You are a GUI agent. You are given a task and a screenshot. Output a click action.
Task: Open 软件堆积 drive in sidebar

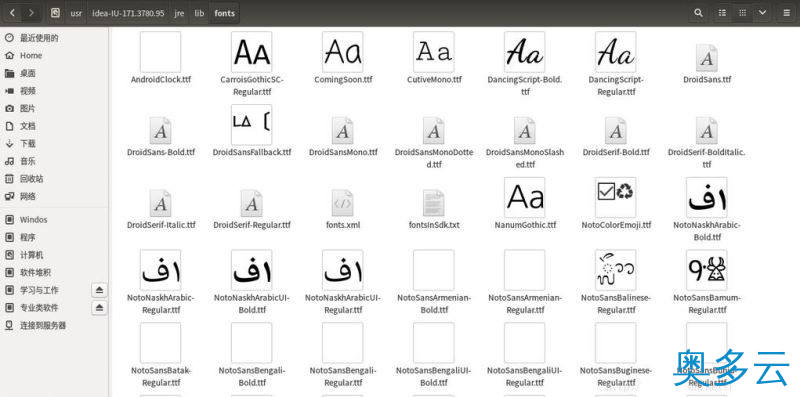pos(54,272)
